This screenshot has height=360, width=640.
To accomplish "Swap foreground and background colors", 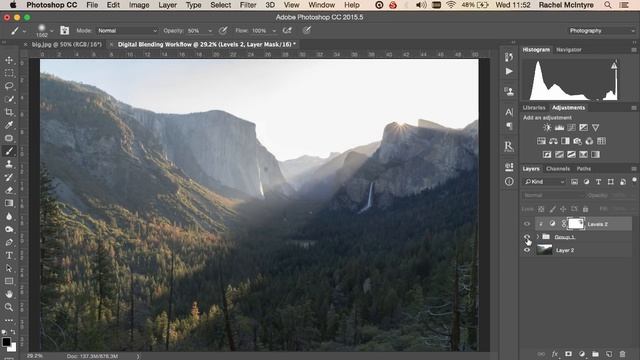I will (x=13, y=332).
